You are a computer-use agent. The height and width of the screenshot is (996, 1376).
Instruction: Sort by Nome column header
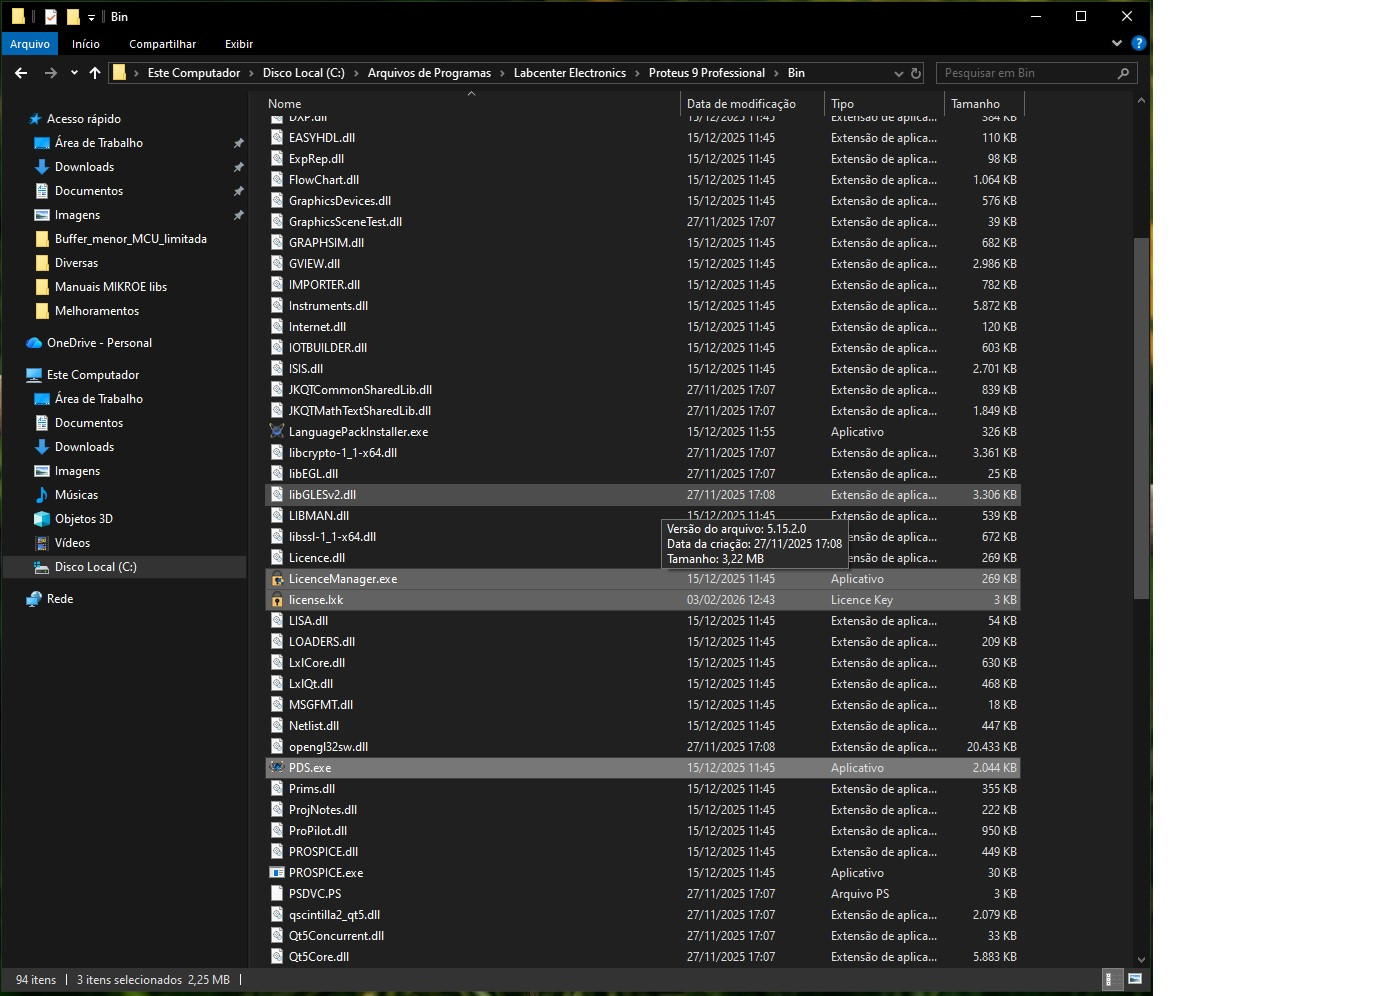[472, 104]
